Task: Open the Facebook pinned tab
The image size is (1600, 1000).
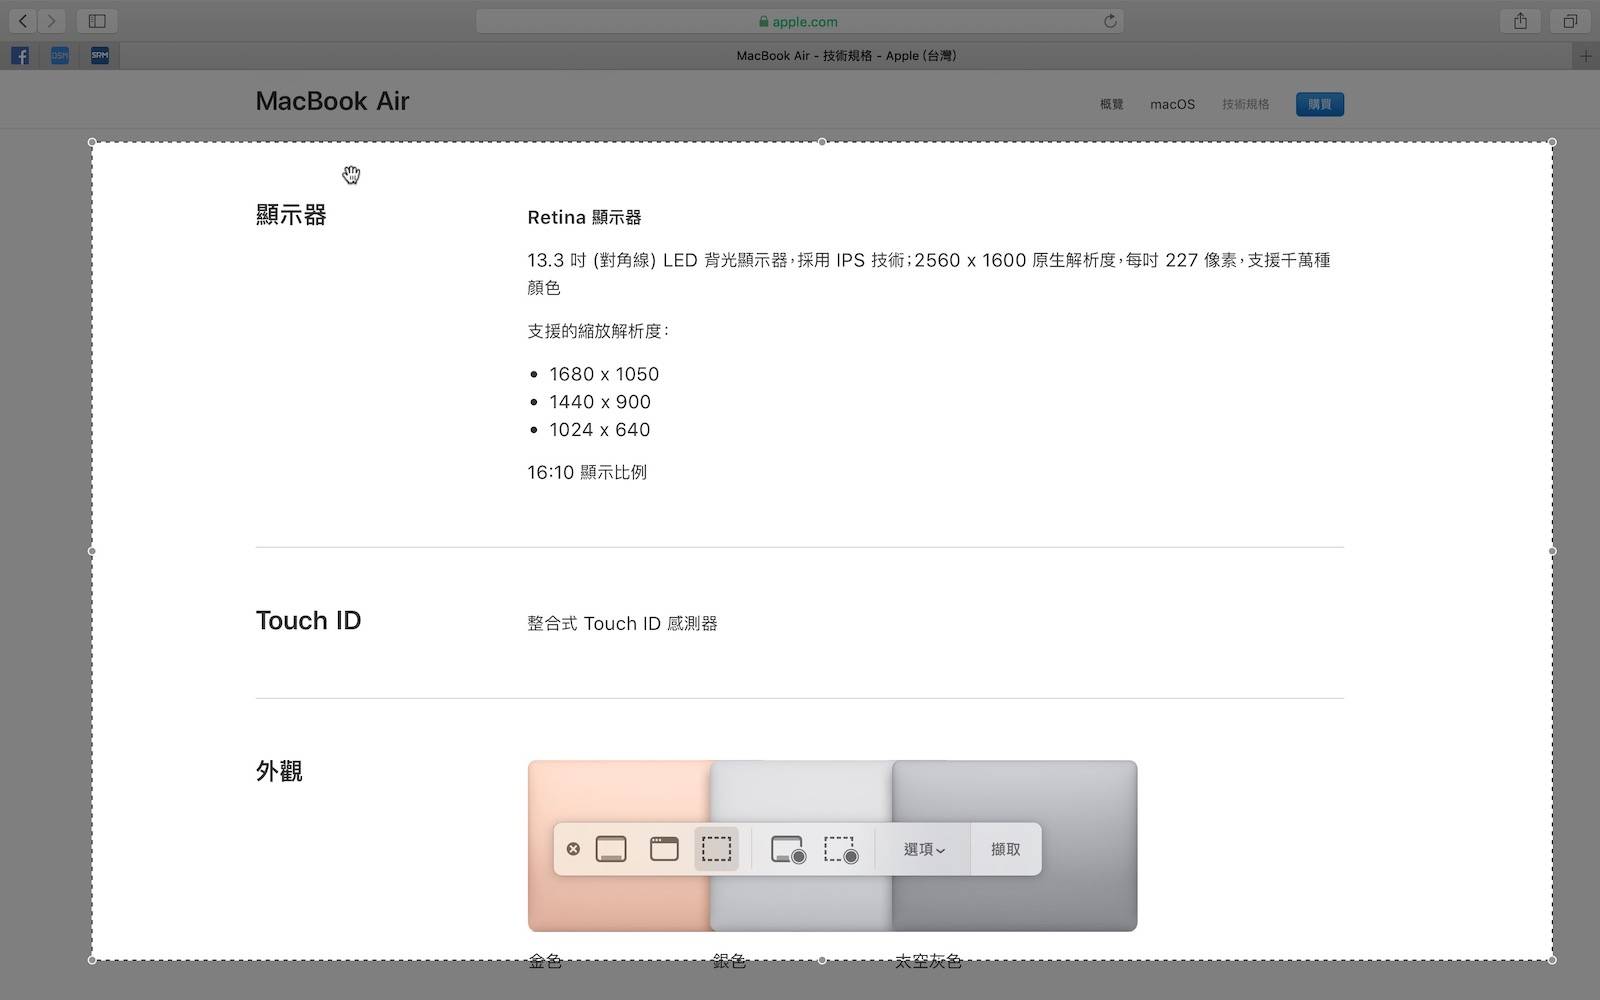Action: (x=20, y=56)
